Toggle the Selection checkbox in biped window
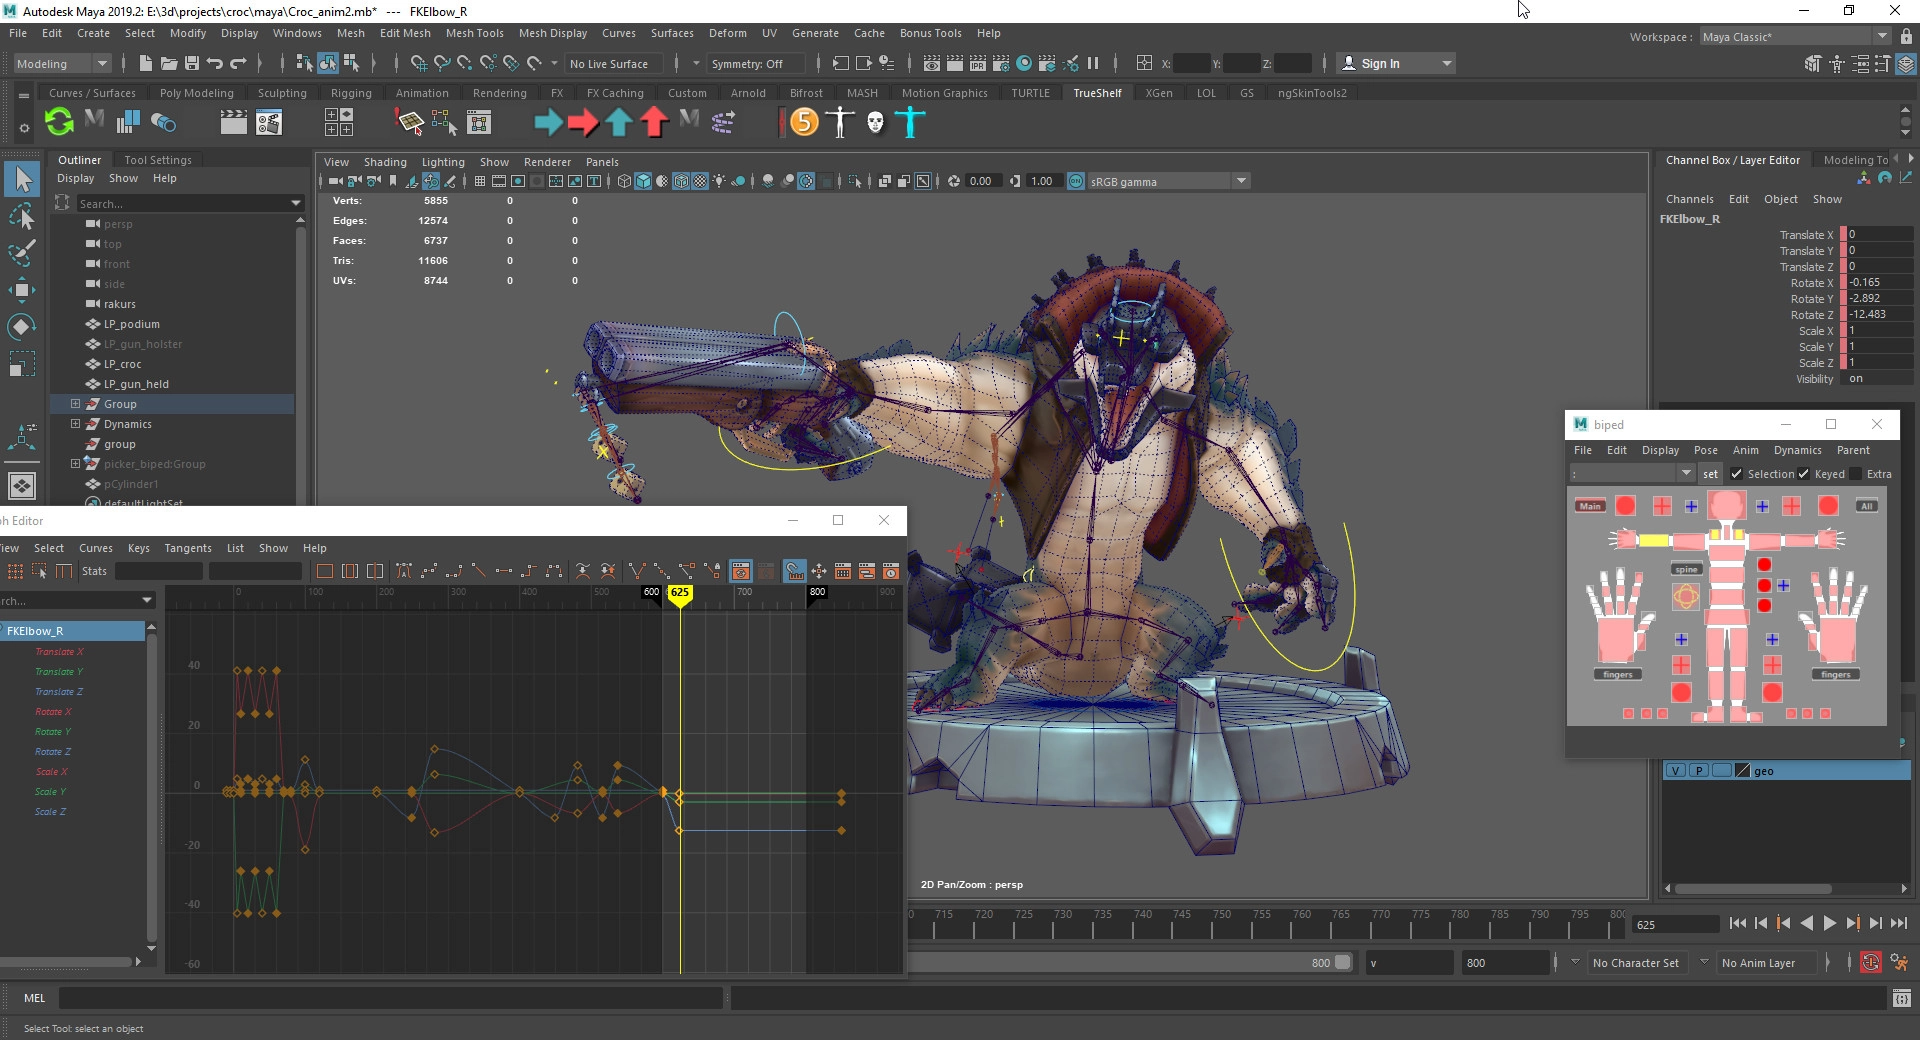The image size is (1920, 1040). (x=1737, y=474)
